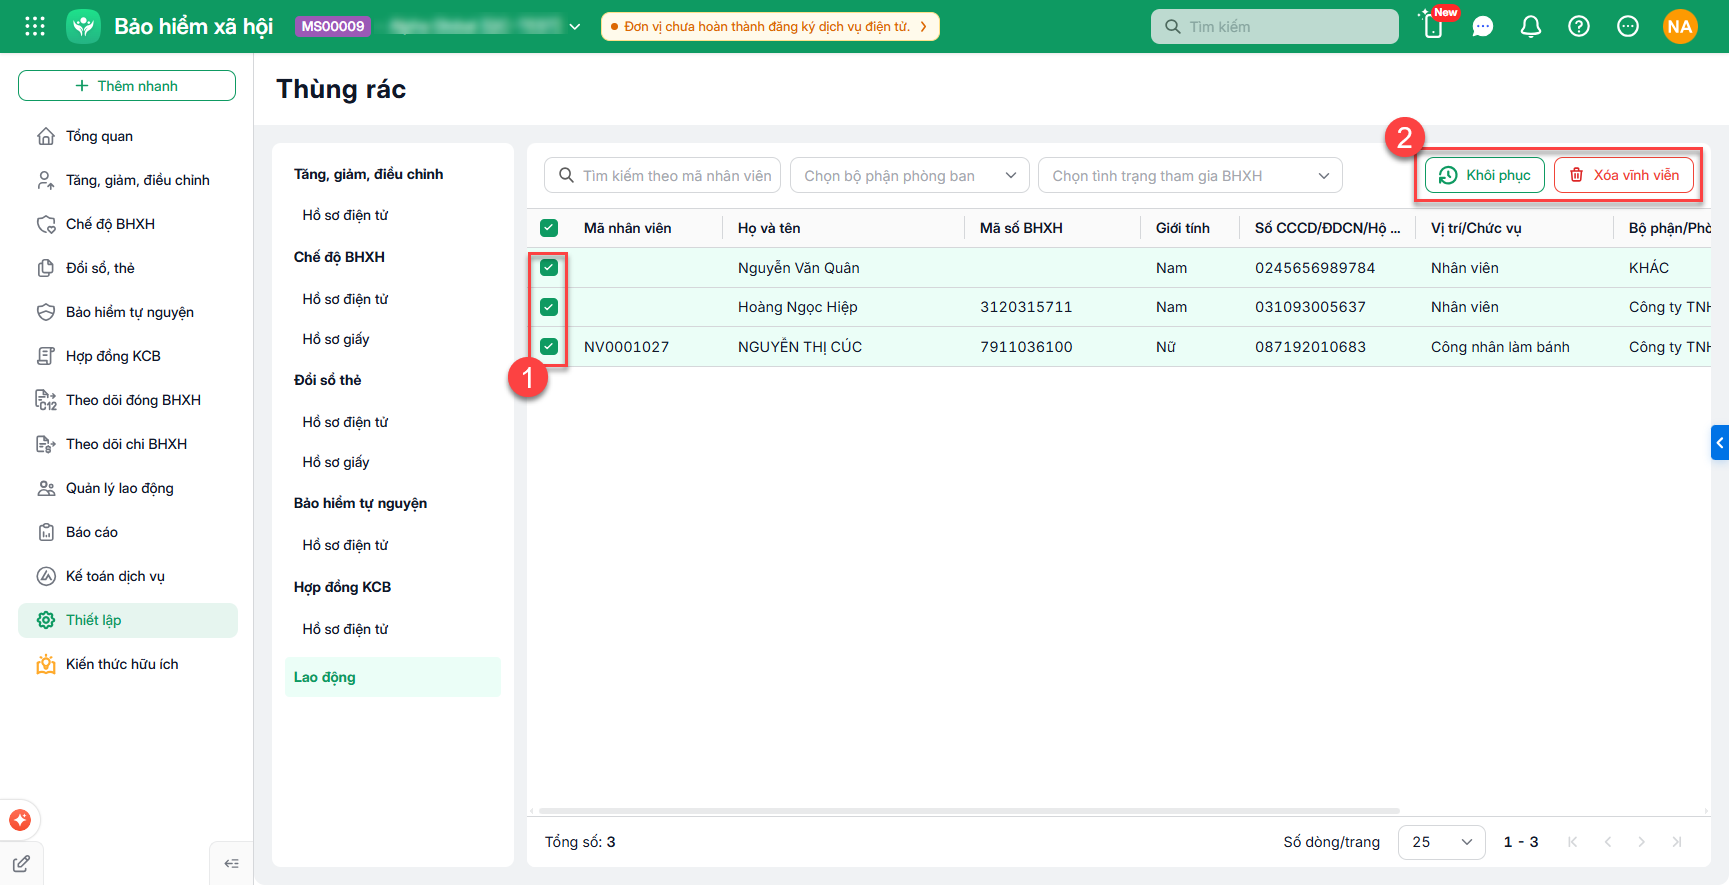Click the MS00009 unit code badge
Image resolution: width=1729 pixels, height=885 pixels.
click(x=333, y=26)
